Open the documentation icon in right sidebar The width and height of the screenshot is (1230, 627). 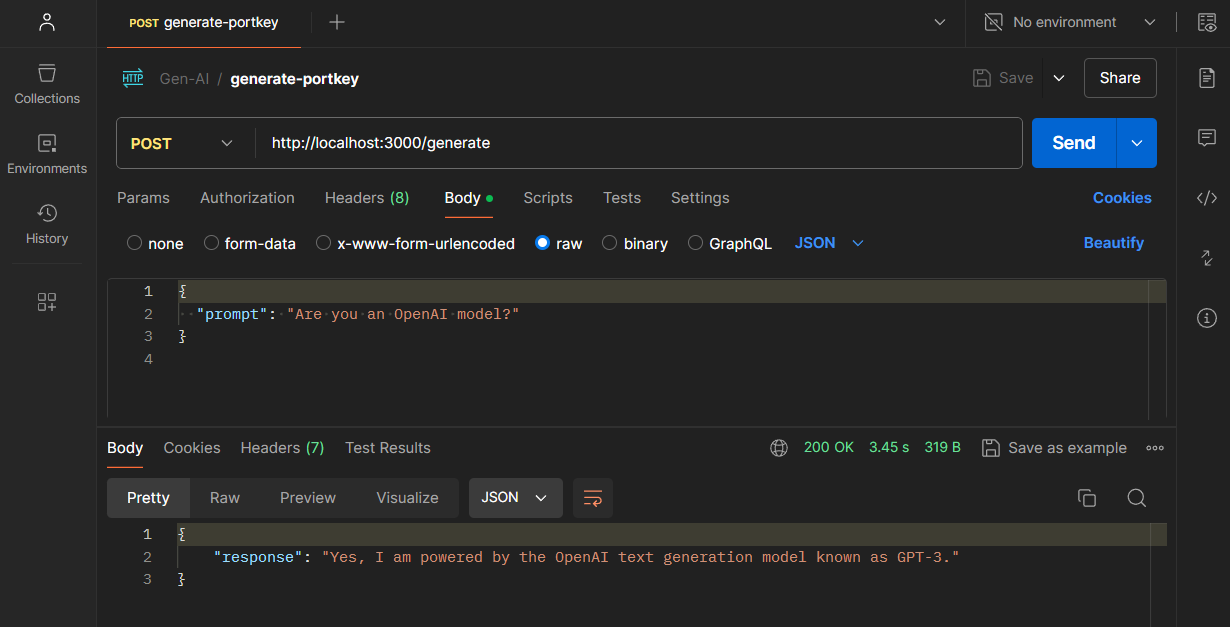(x=1207, y=78)
